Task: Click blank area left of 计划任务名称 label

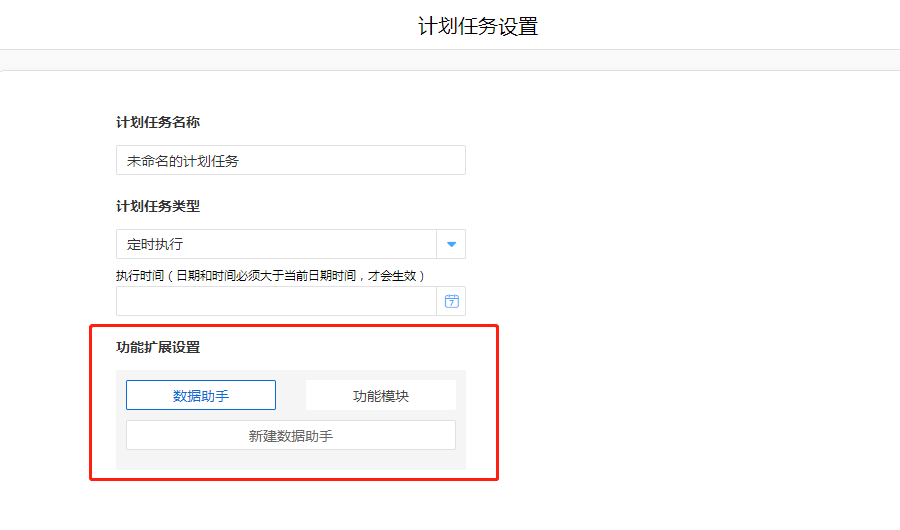Action: pyautogui.click(x=60, y=122)
